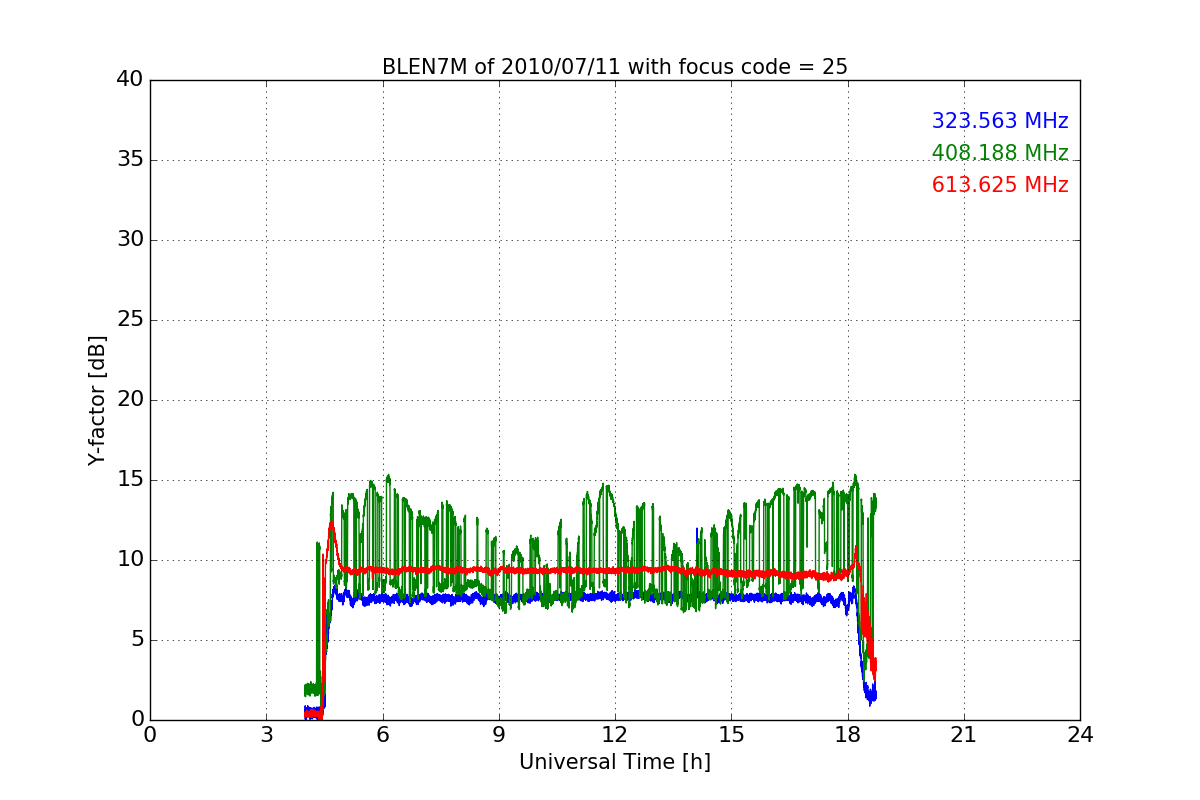Click the x-axis tick label '9'
Viewport: 1200px width, 800px height.
[499, 734]
